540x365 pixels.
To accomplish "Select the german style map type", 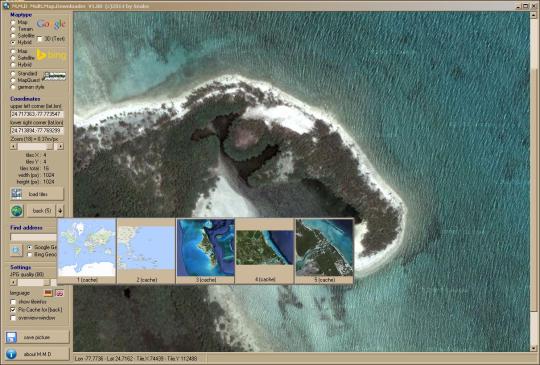I will click(13, 87).
